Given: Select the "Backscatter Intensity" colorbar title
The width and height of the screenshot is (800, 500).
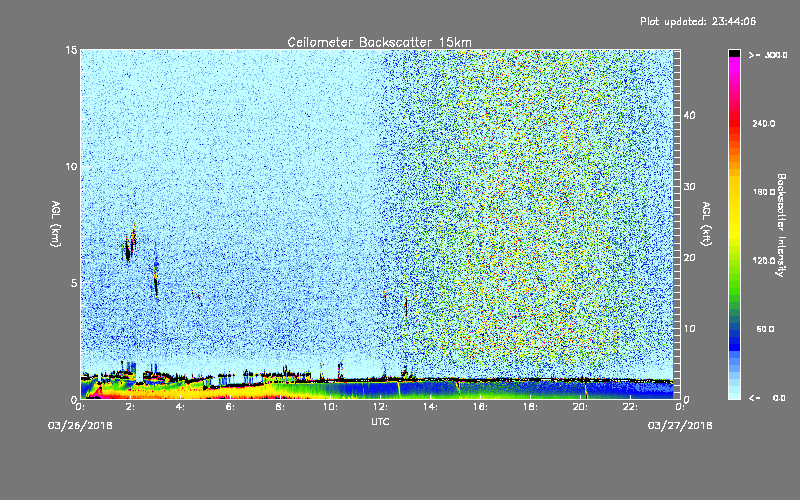Looking at the screenshot, I should point(781,225).
